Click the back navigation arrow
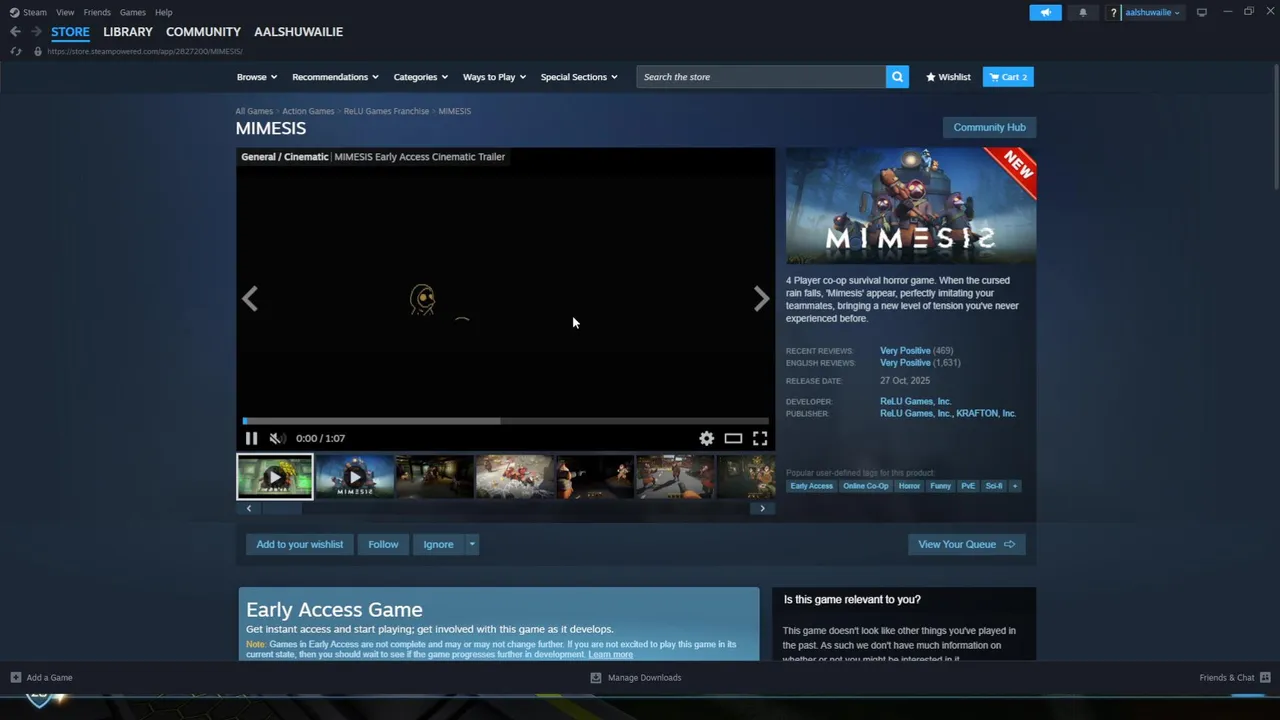The width and height of the screenshot is (1280, 720). point(15,32)
